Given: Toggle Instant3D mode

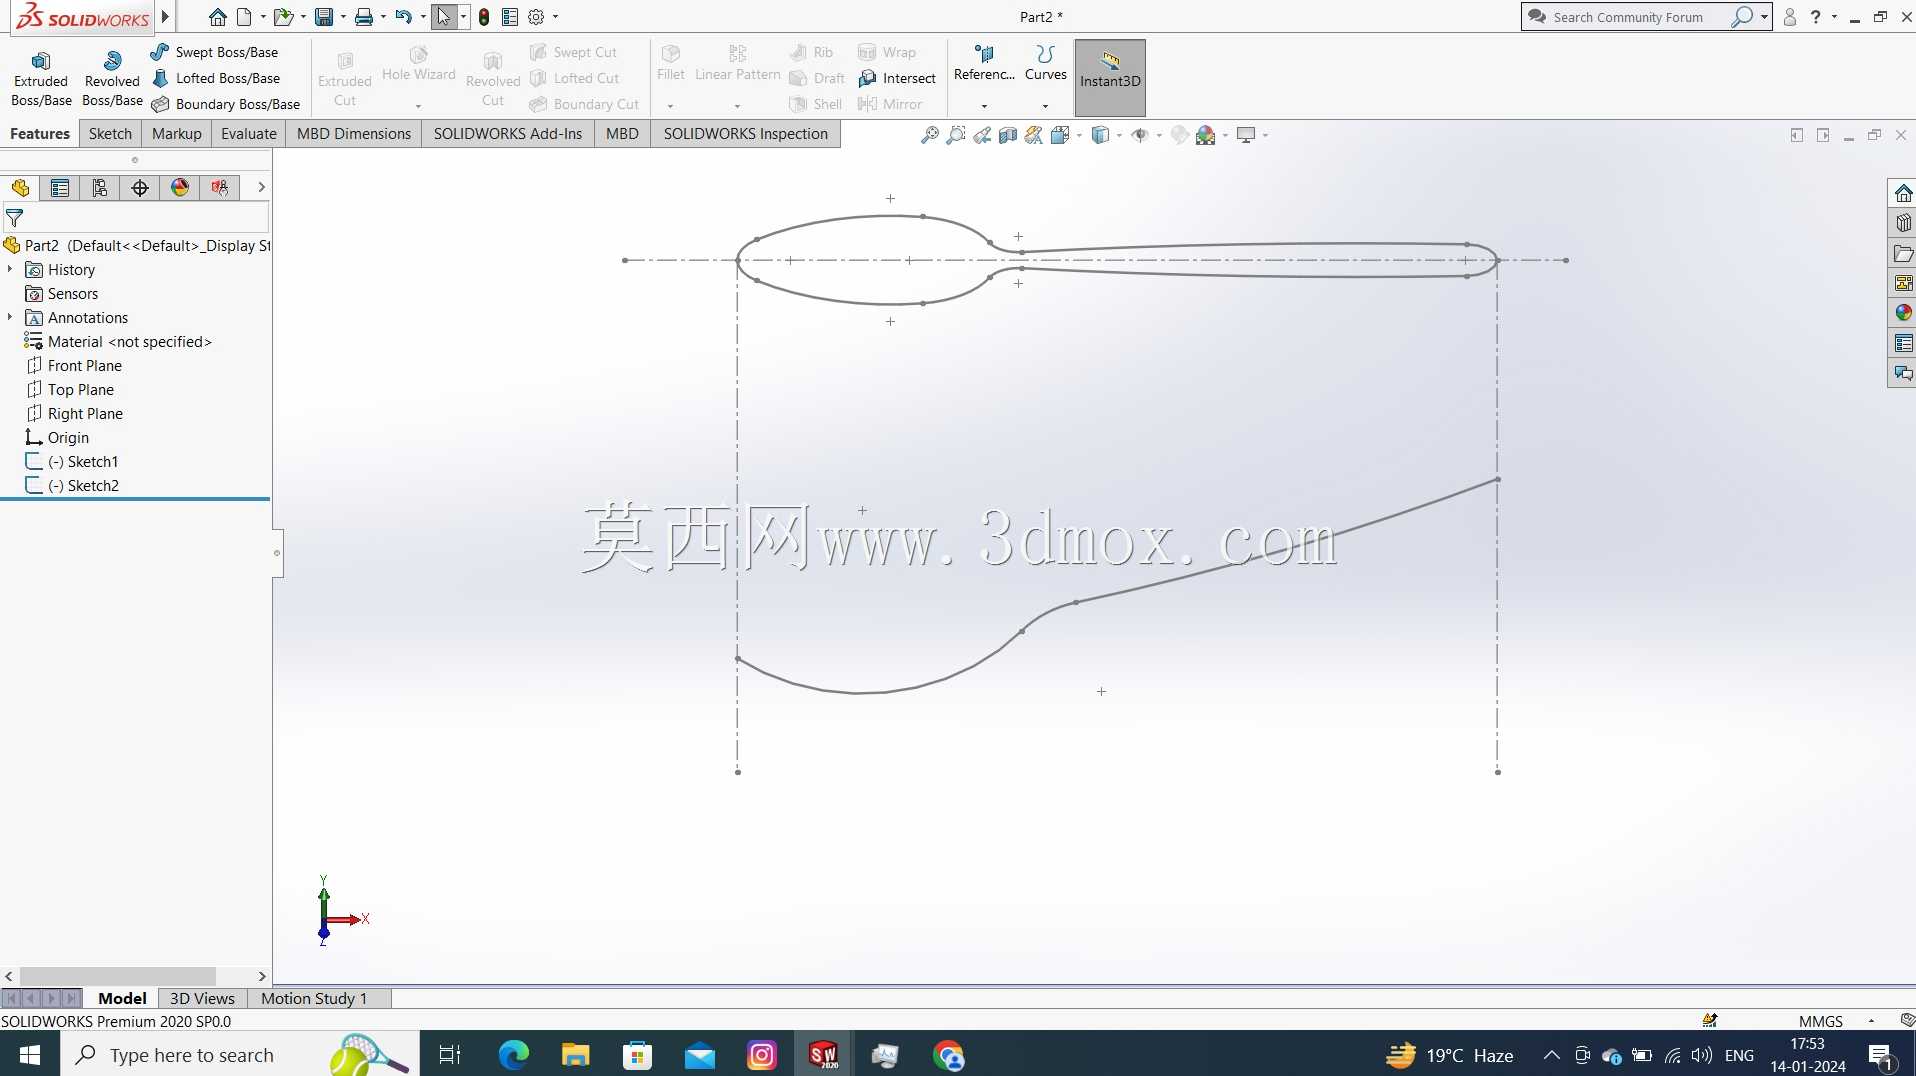Looking at the screenshot, I should 1110,78.
